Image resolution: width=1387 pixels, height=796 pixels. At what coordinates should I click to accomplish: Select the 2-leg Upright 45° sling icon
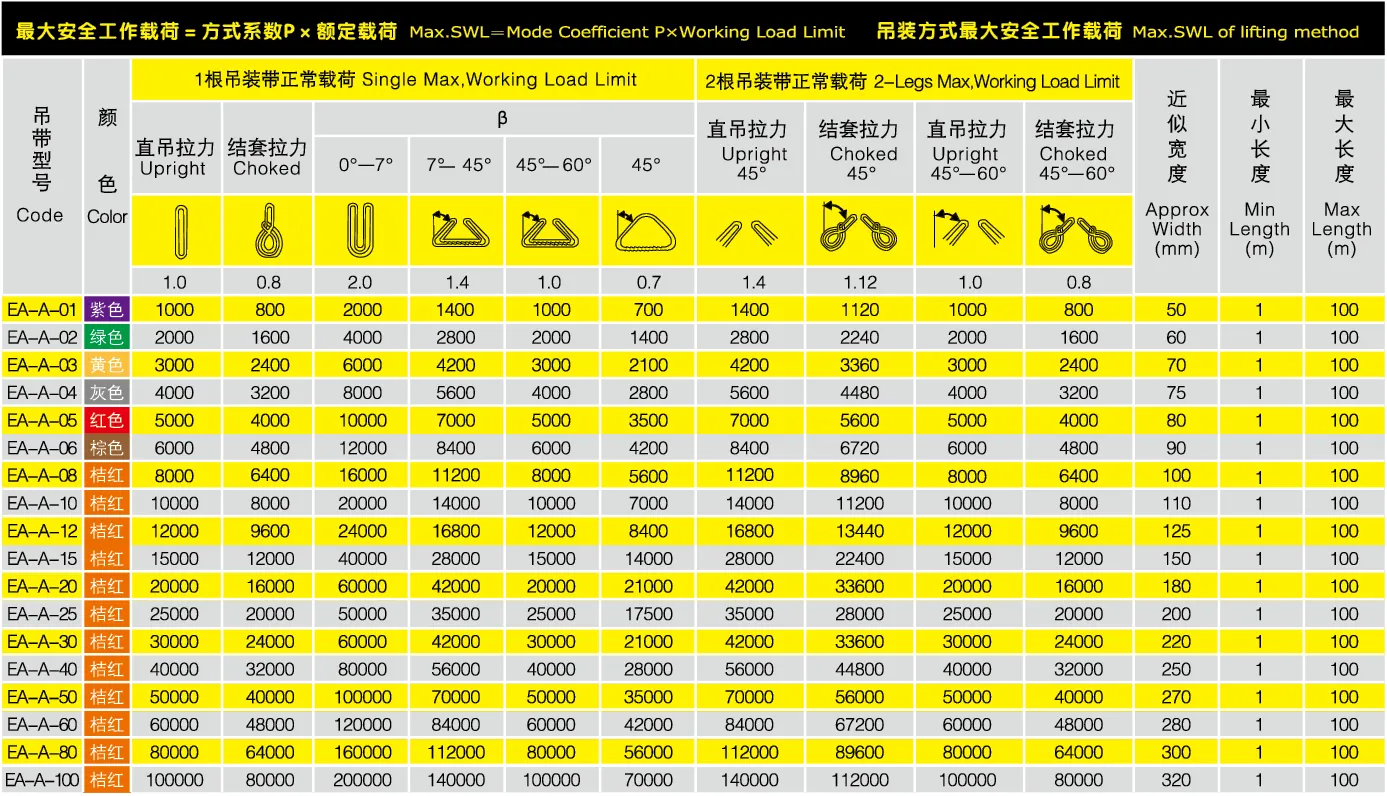pos(749,231)
